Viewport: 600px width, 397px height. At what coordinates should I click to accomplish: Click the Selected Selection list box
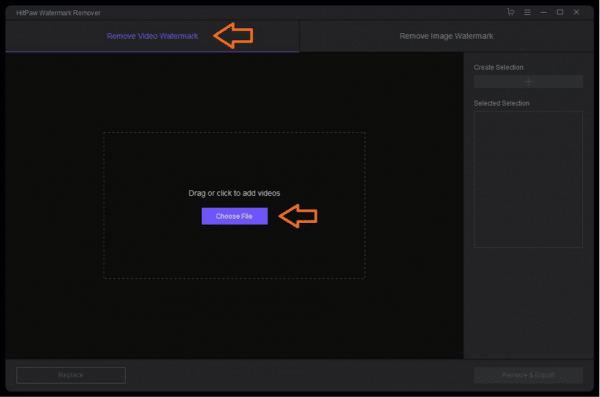coord(528,179)
